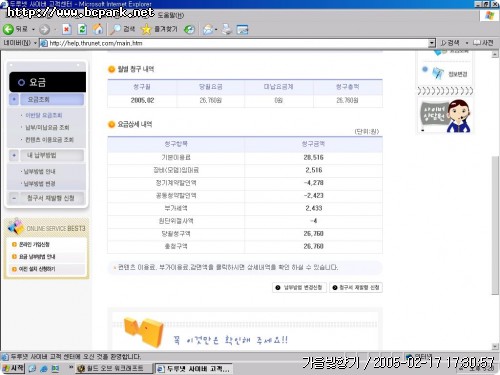Open the Windows 시작 start button
The width and height of the screenshot is (500, 375).
click(x=13, y=368)
